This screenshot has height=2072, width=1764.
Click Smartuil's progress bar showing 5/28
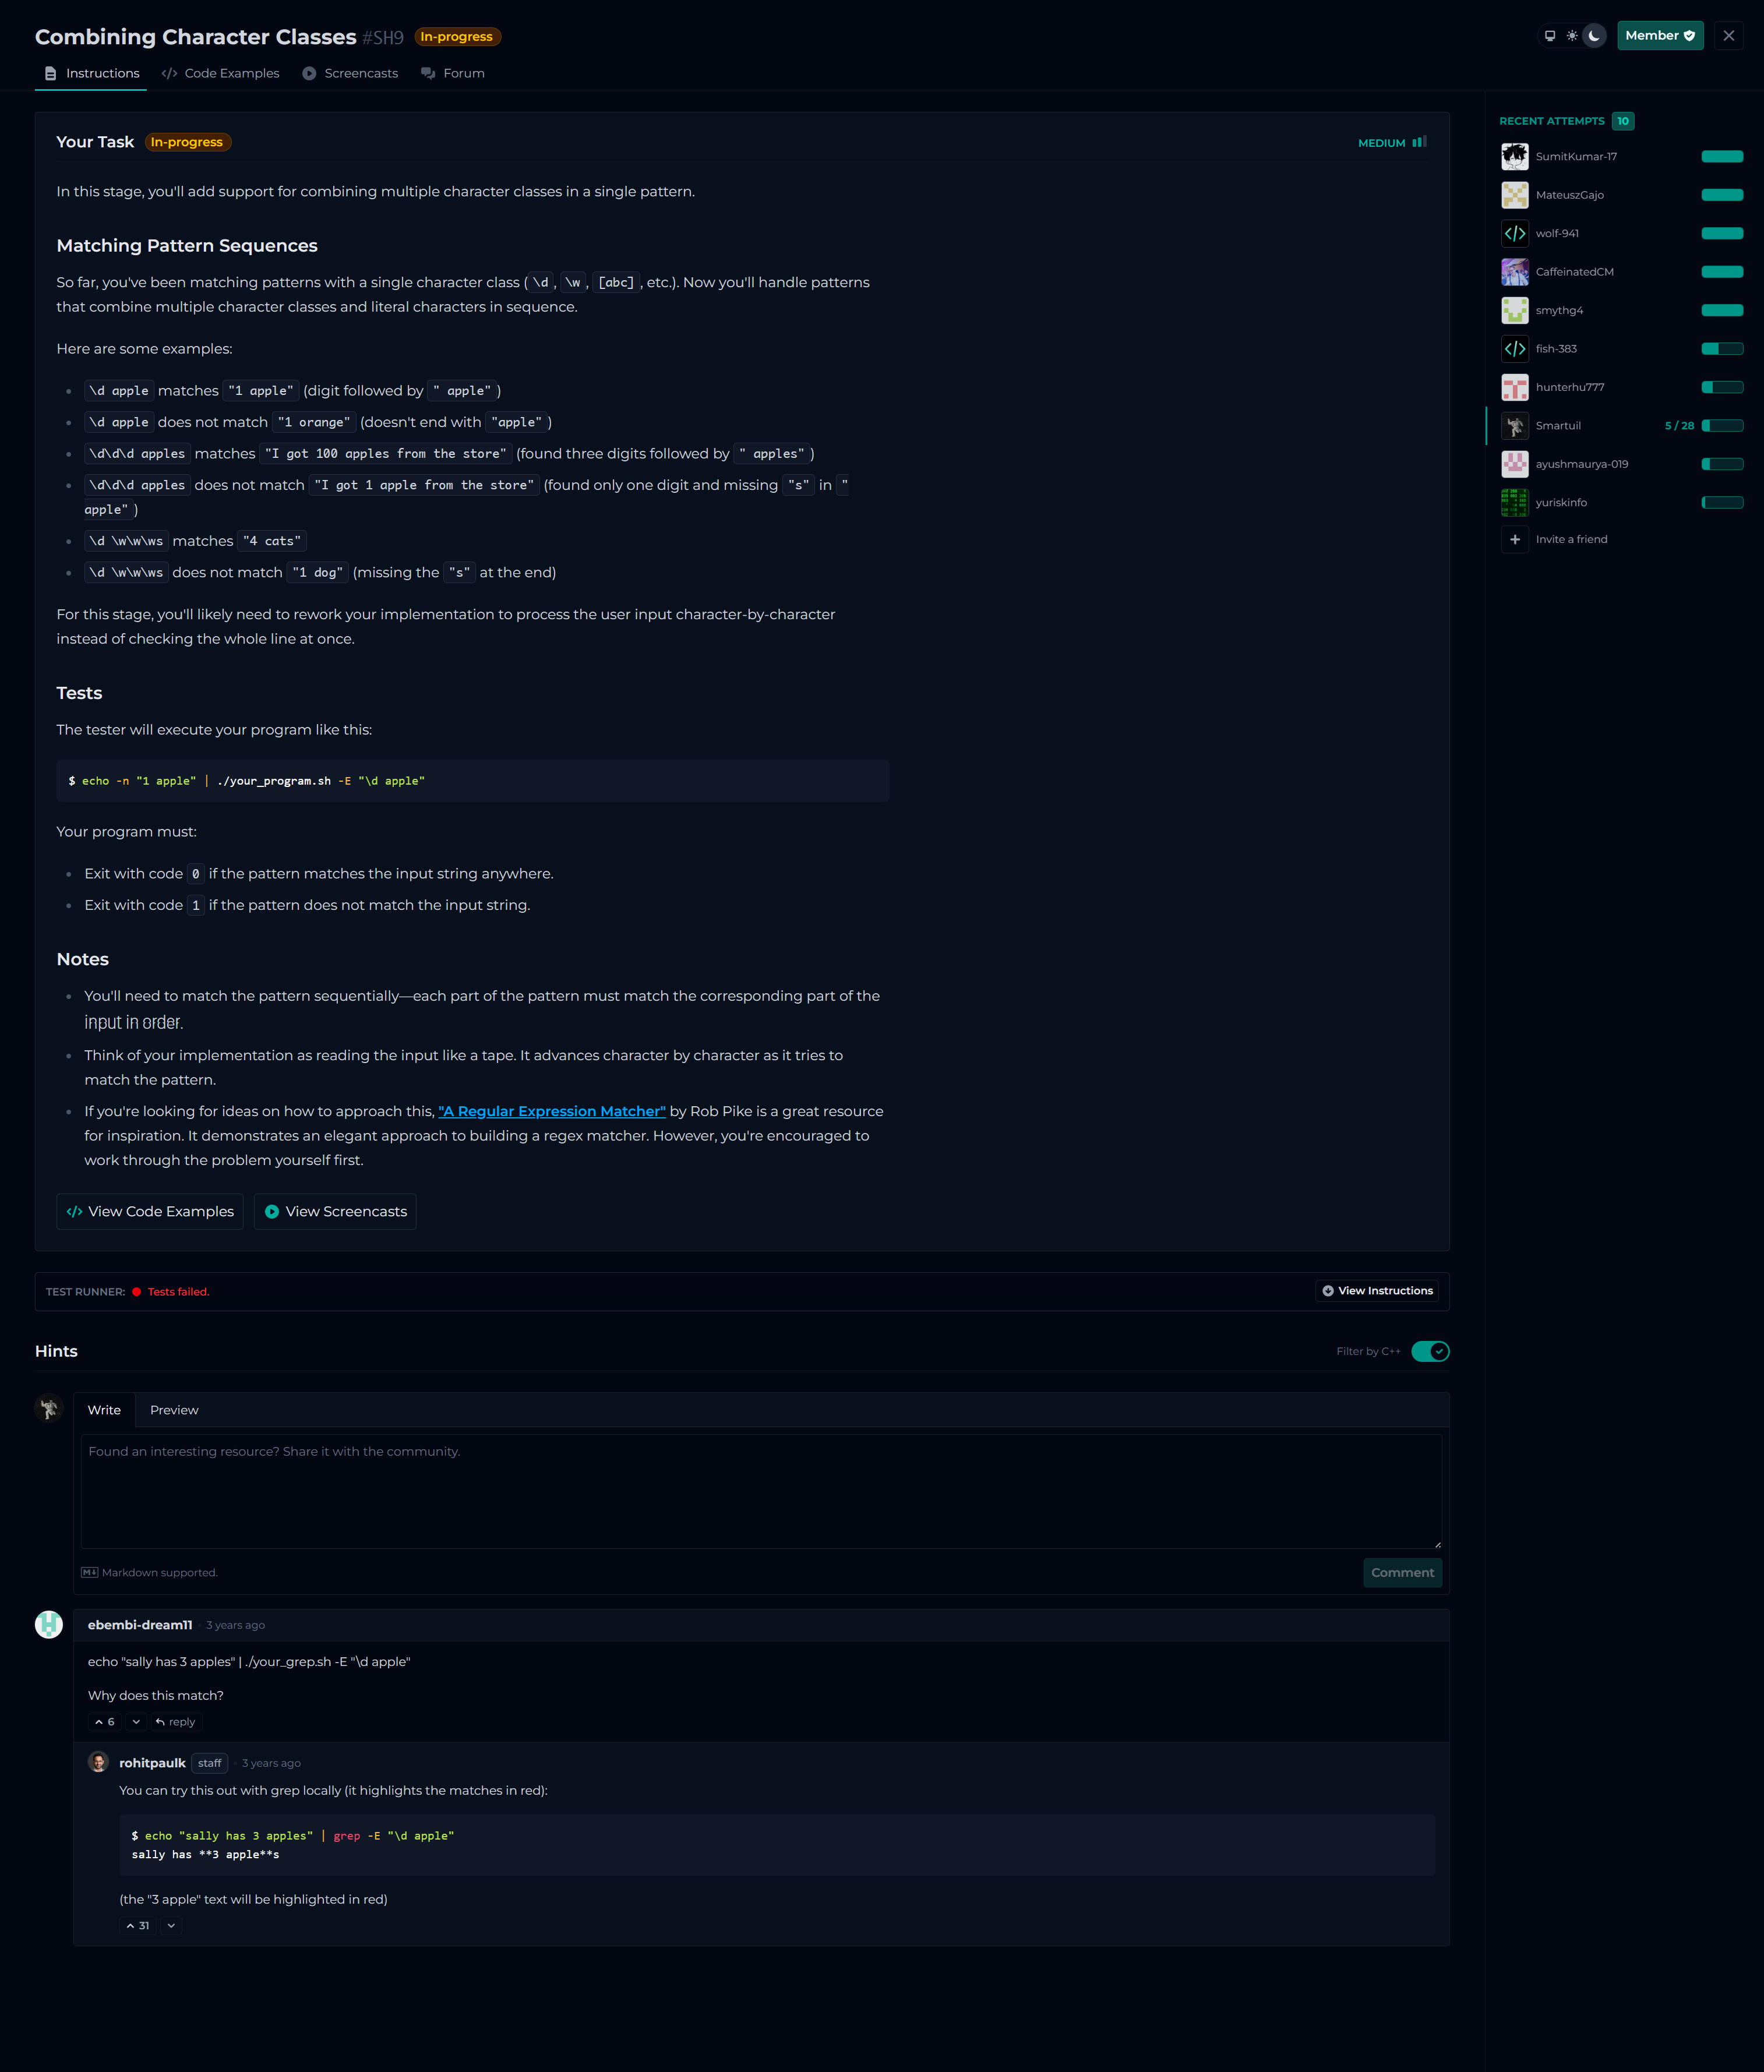(1722, 426)
